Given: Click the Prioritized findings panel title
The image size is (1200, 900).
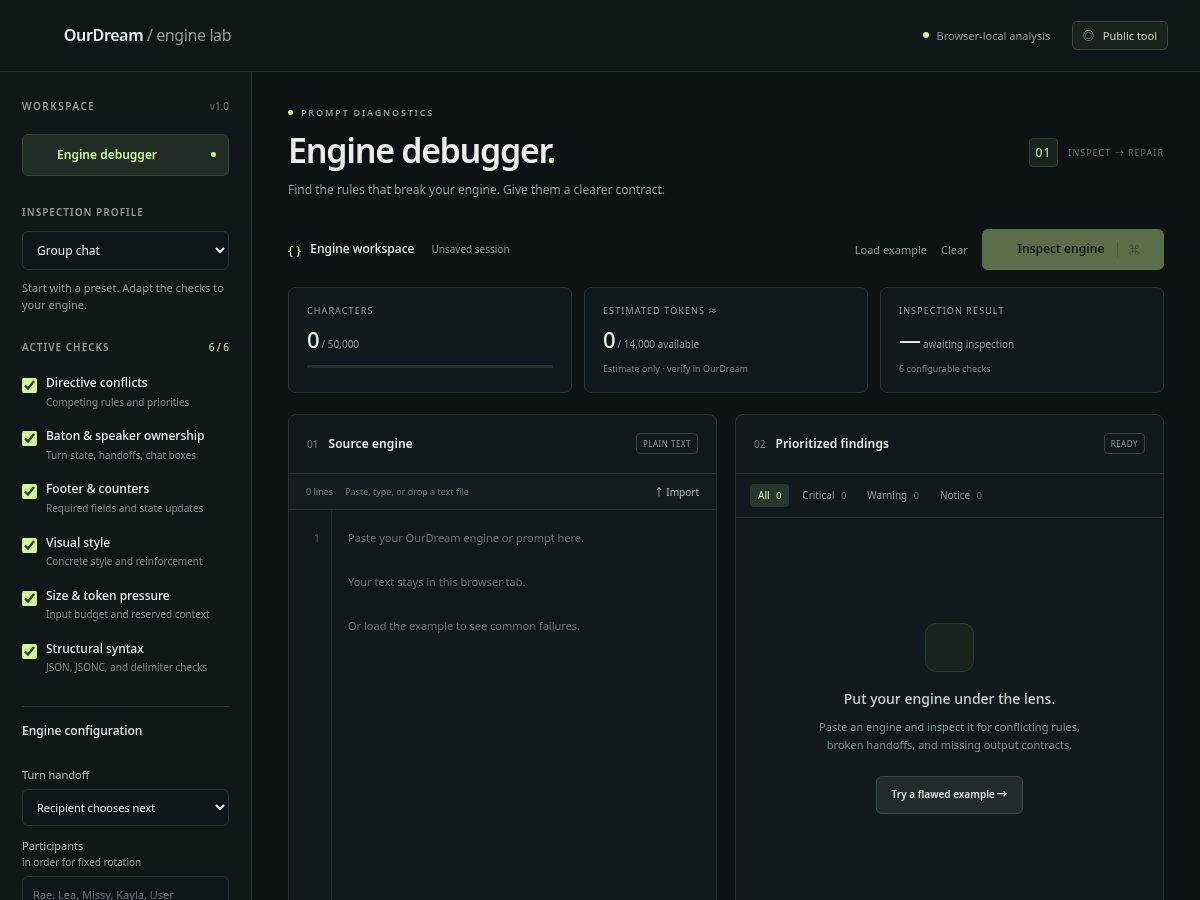Looking at the screenshot, I should [x=832, y=444].
